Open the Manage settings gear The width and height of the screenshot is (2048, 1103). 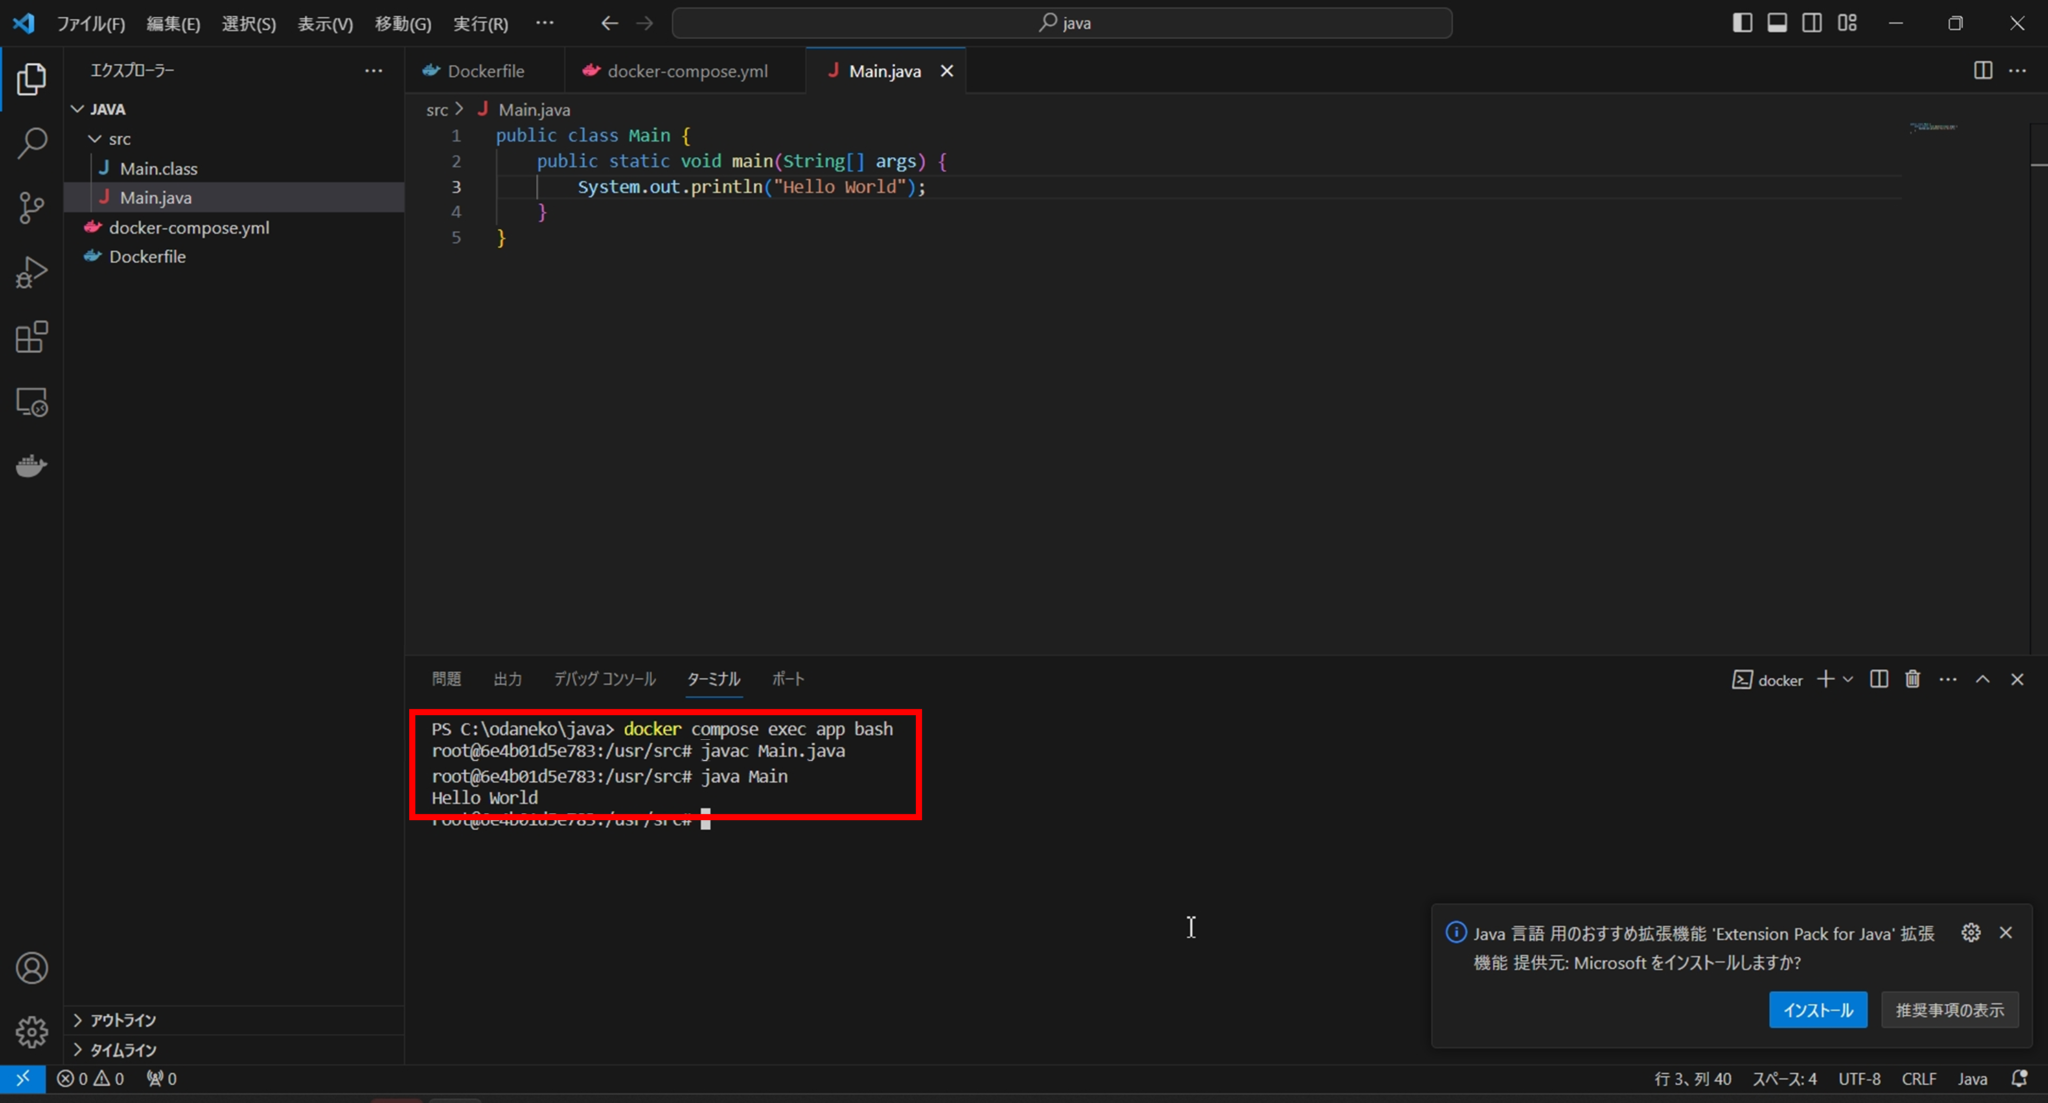coord(32,1032)
